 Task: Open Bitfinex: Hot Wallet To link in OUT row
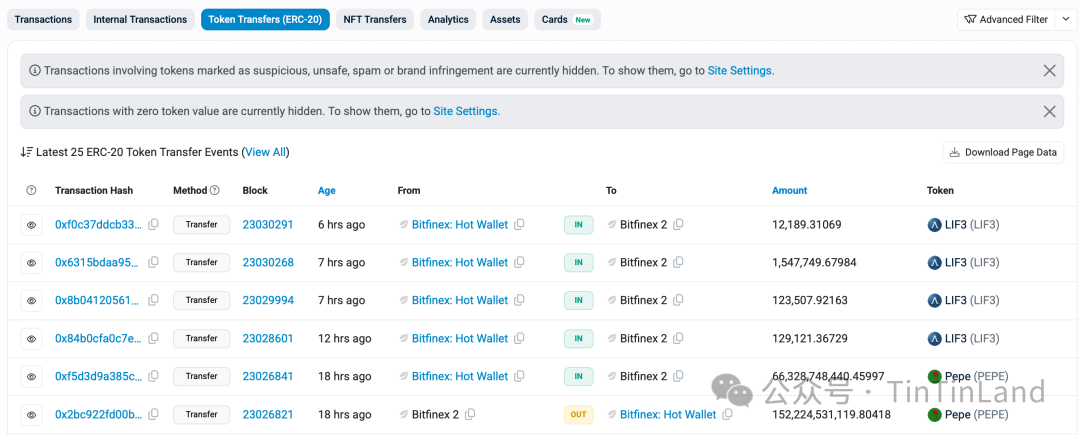coord(668,414)
